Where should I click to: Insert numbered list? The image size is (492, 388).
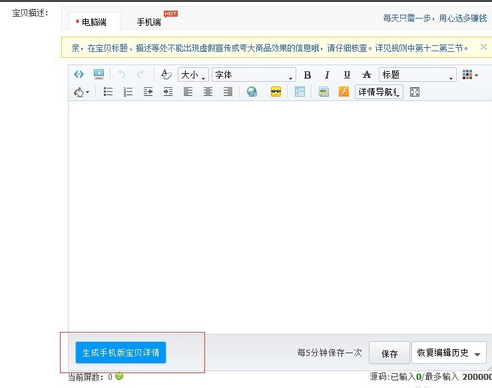[x=128, y=92]
